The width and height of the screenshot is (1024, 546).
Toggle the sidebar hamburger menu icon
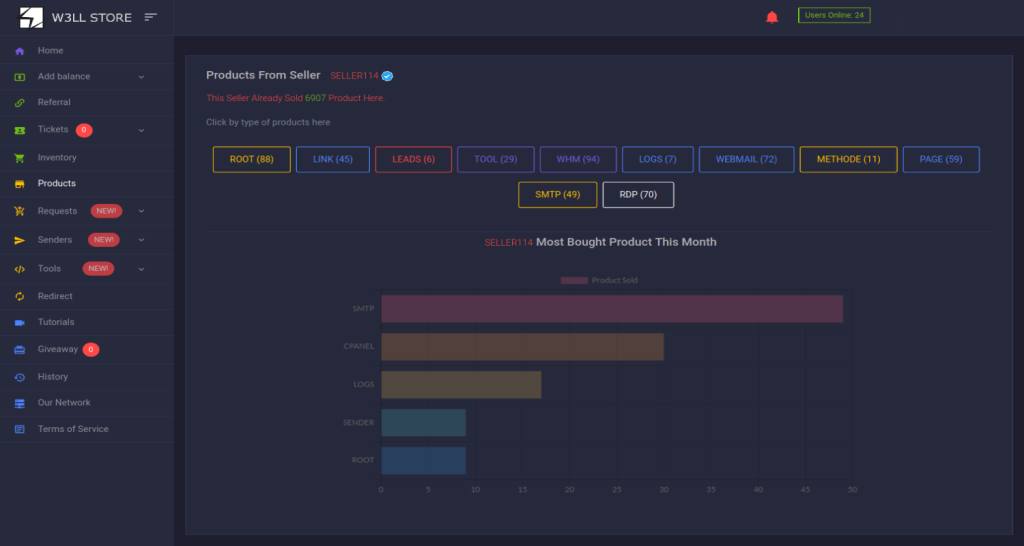coord(151,17)
